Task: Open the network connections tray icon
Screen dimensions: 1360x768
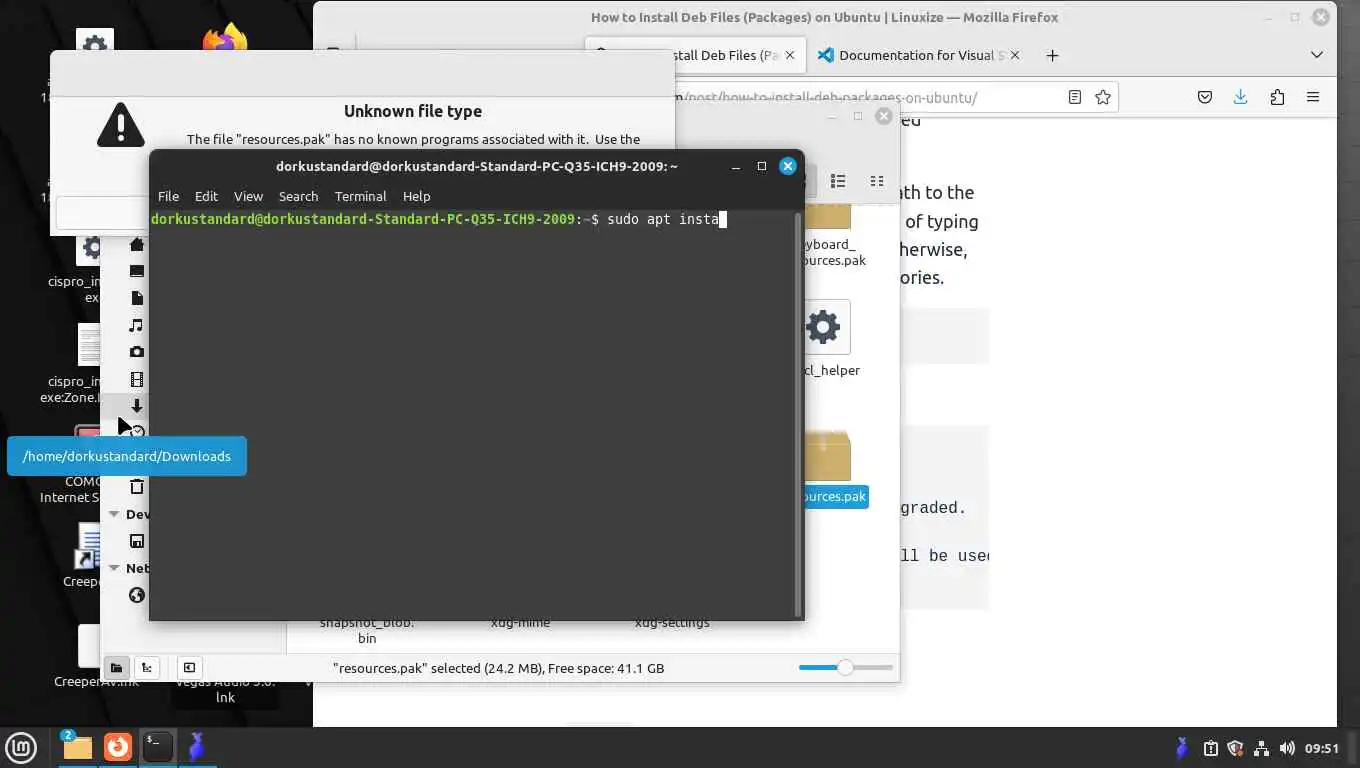Action: tap(1261, 748)
